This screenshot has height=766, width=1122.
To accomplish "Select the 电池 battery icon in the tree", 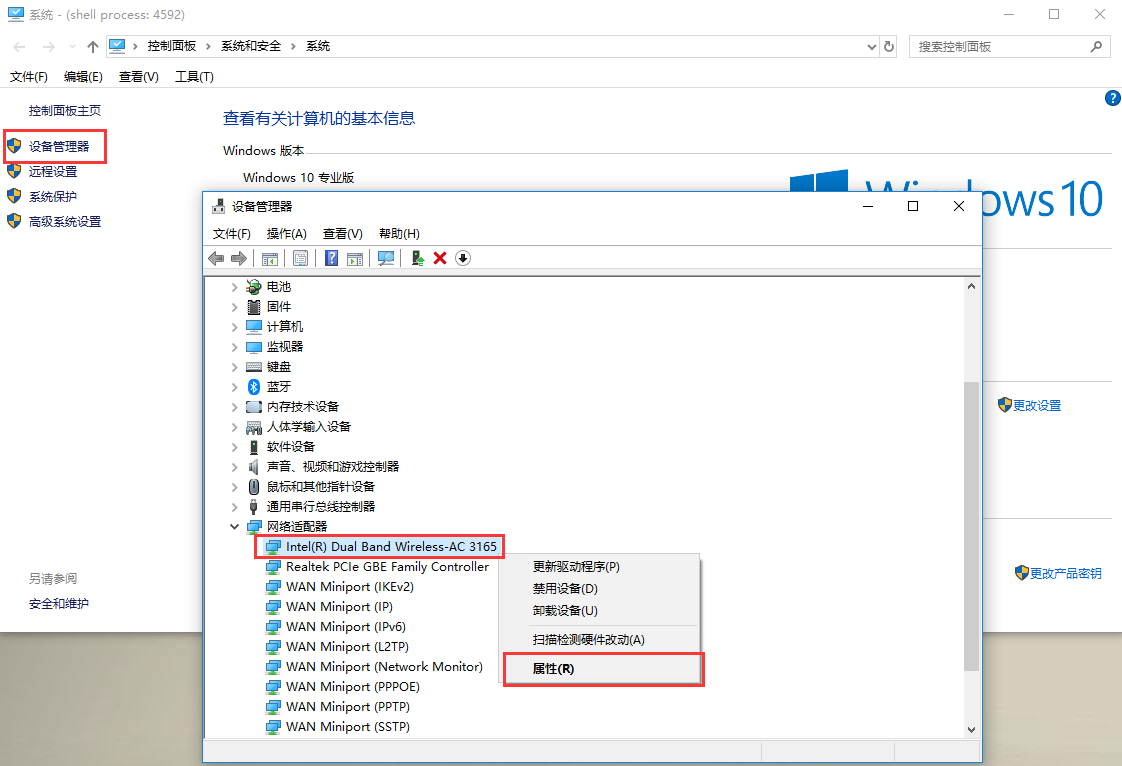I will [x=253, y=287].
